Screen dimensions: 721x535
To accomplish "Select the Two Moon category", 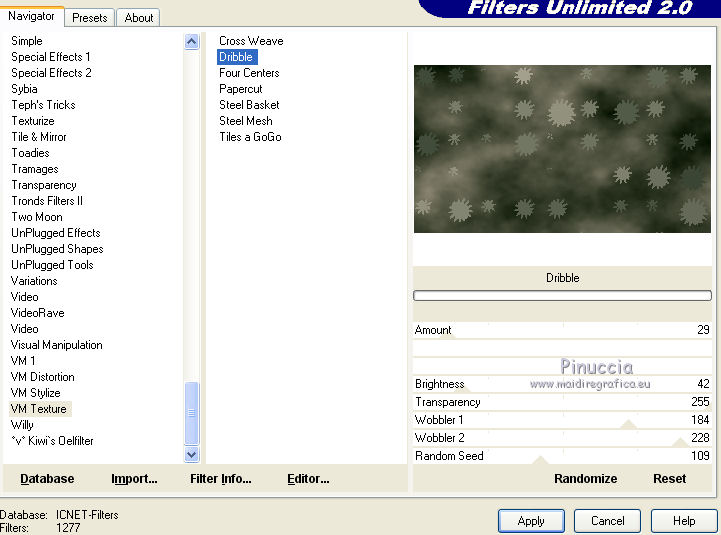I will (37, 217).
